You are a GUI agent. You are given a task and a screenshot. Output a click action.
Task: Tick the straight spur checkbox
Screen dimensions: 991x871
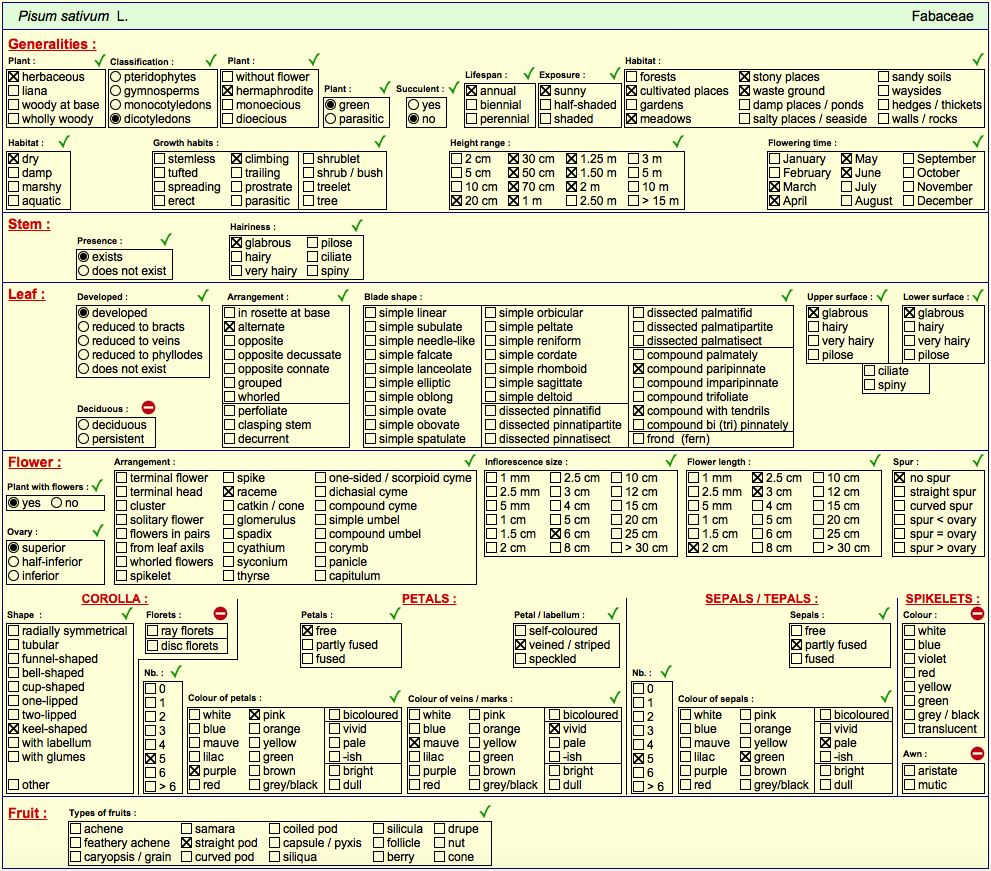pos(900,492)
